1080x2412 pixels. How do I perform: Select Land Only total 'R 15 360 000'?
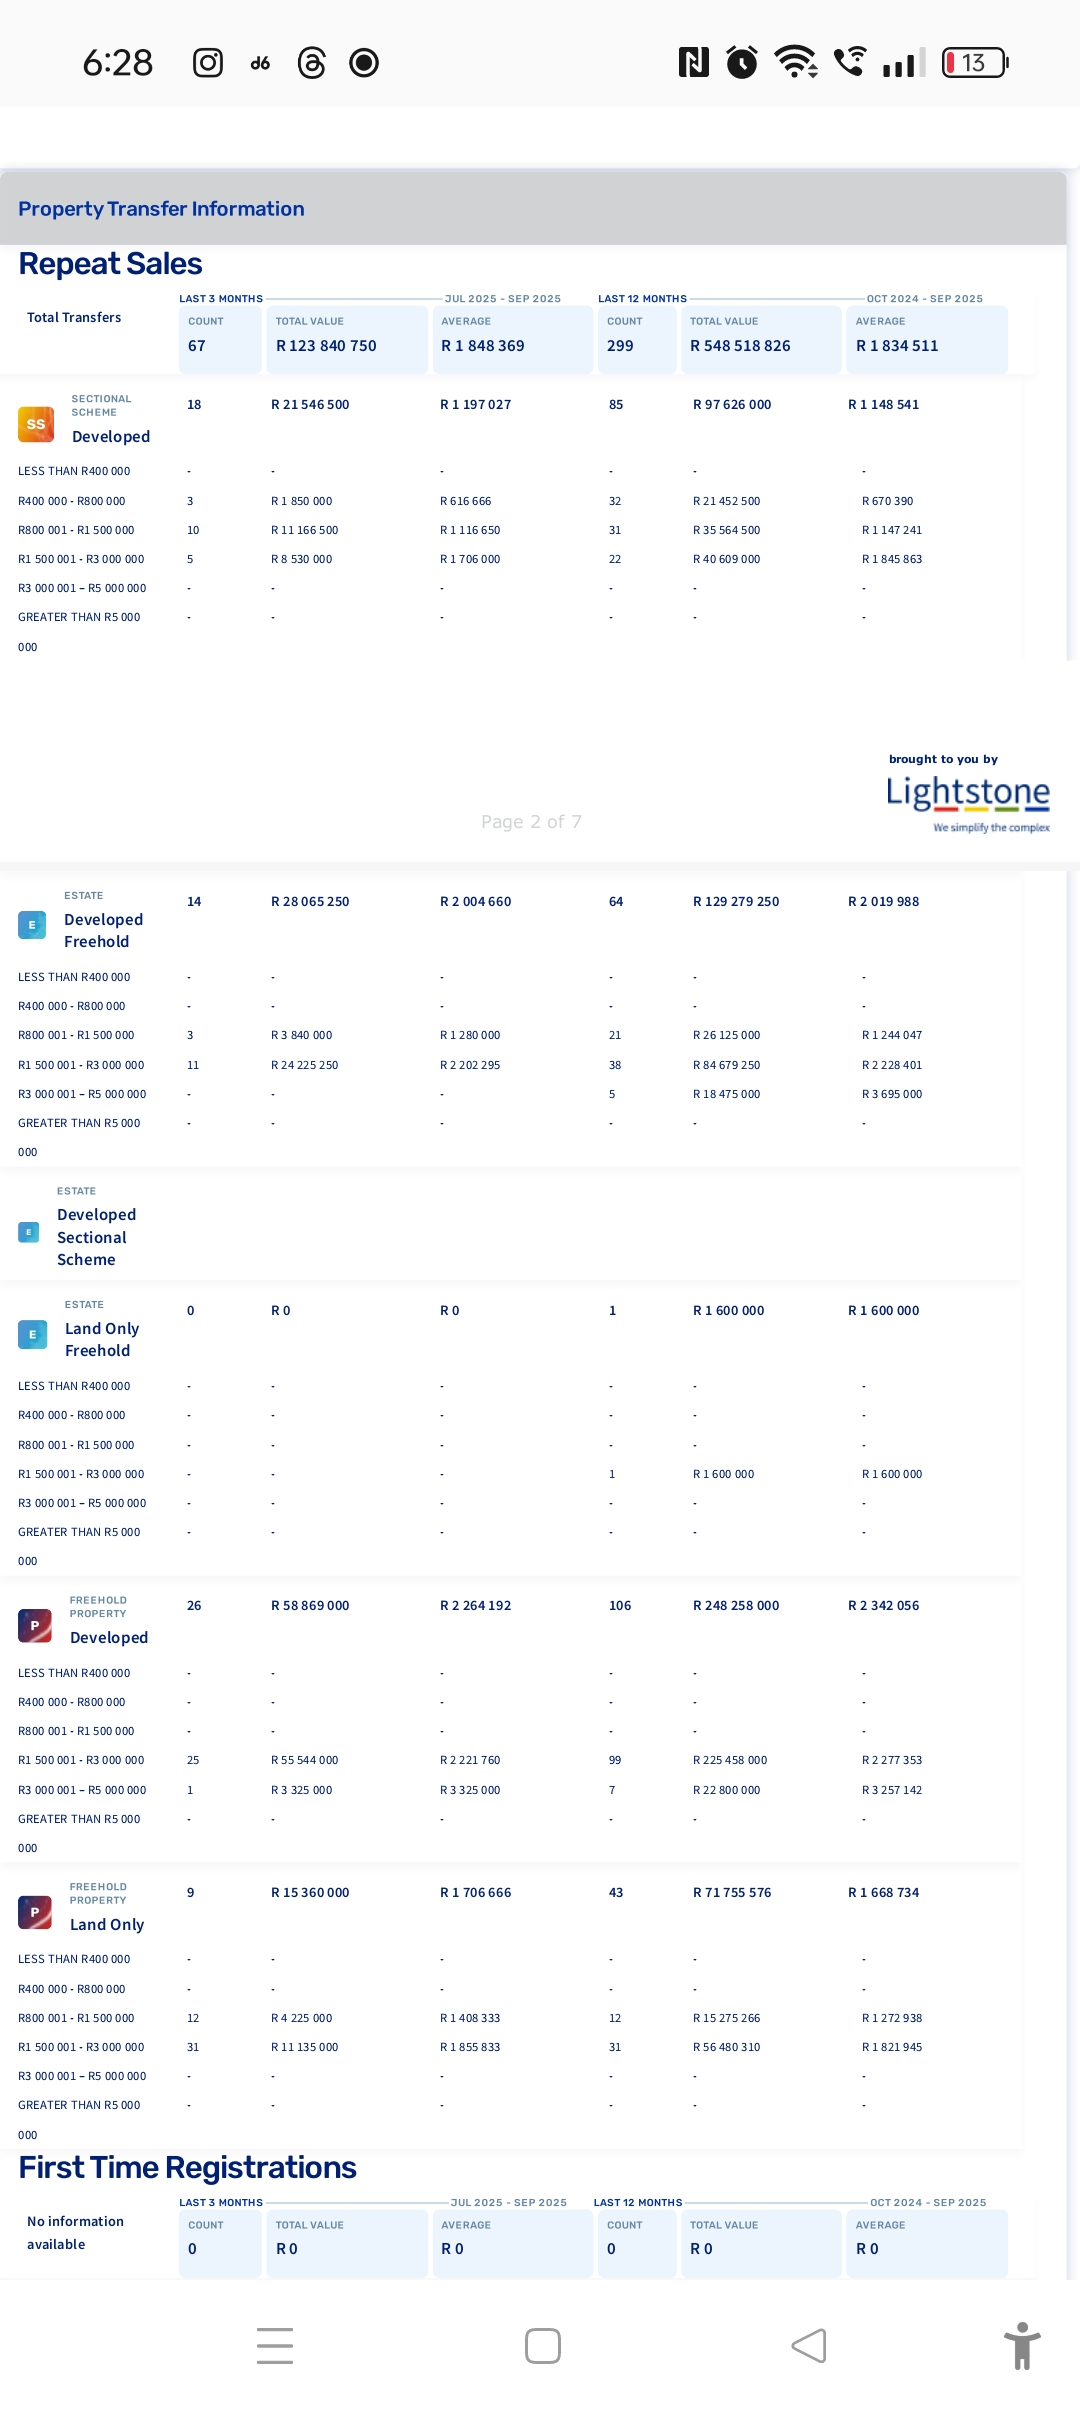tap(310, 1893)
